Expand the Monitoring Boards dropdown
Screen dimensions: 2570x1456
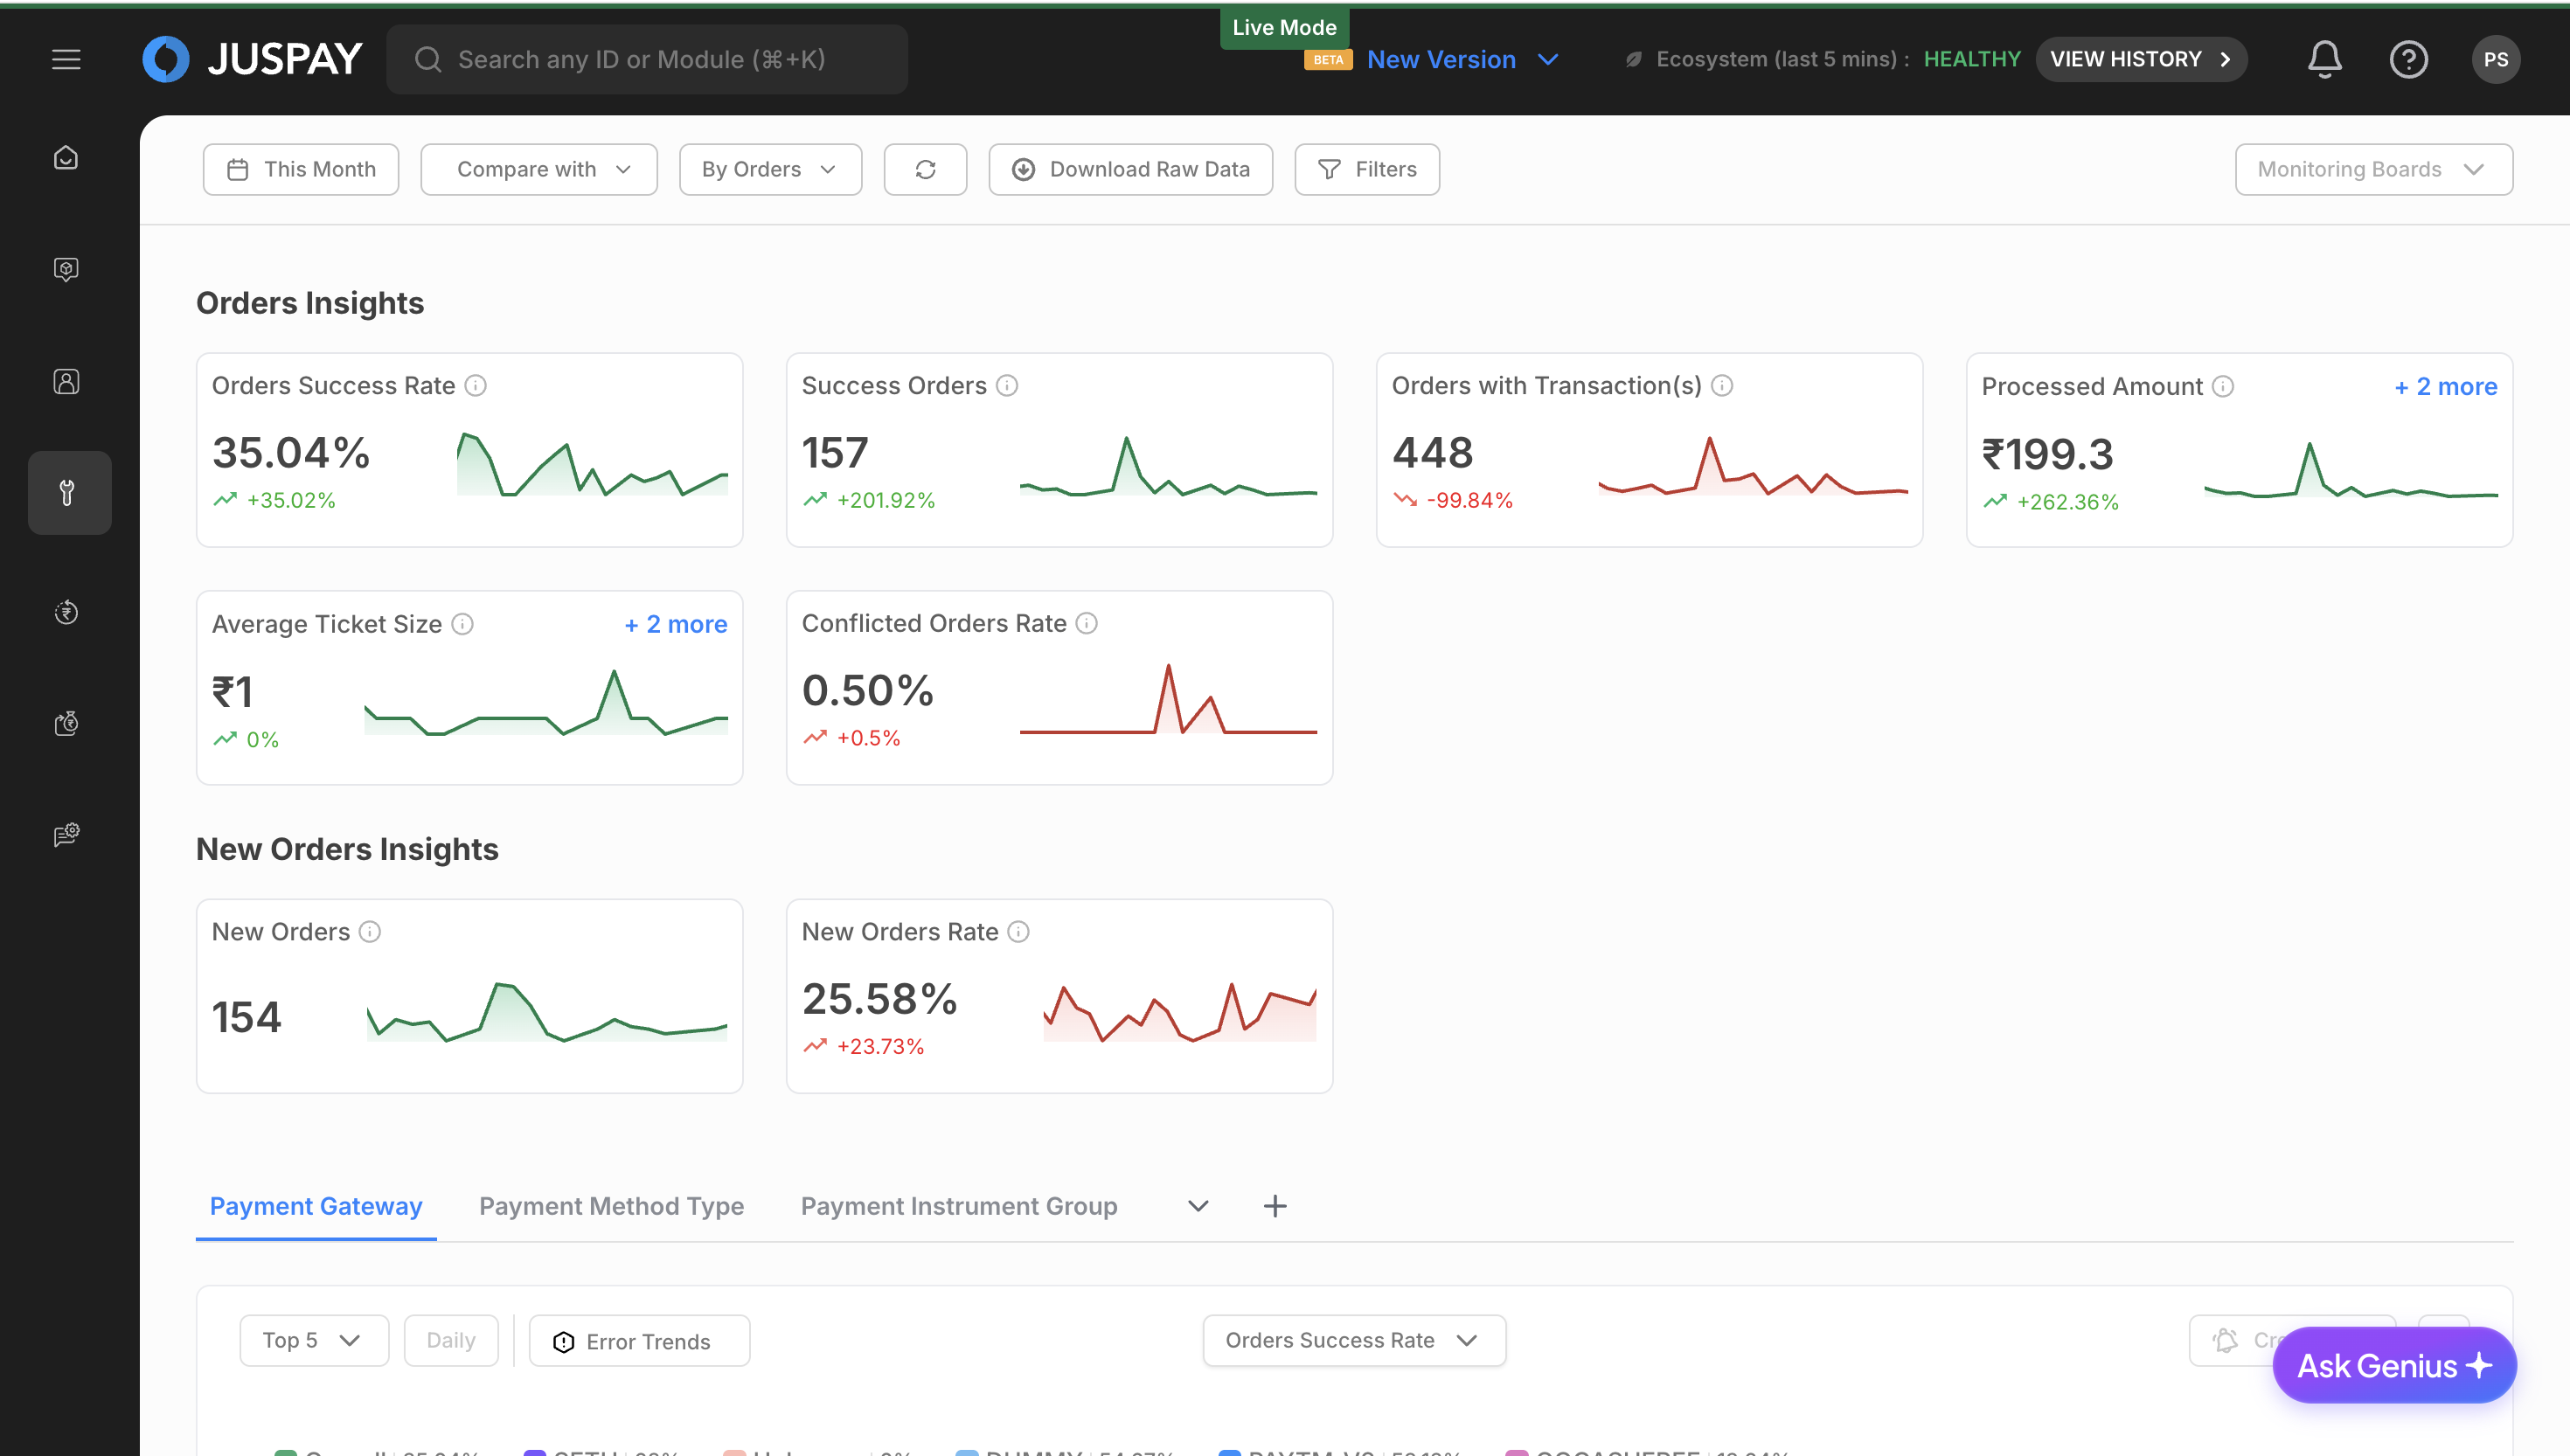[x=2372, y=169]
